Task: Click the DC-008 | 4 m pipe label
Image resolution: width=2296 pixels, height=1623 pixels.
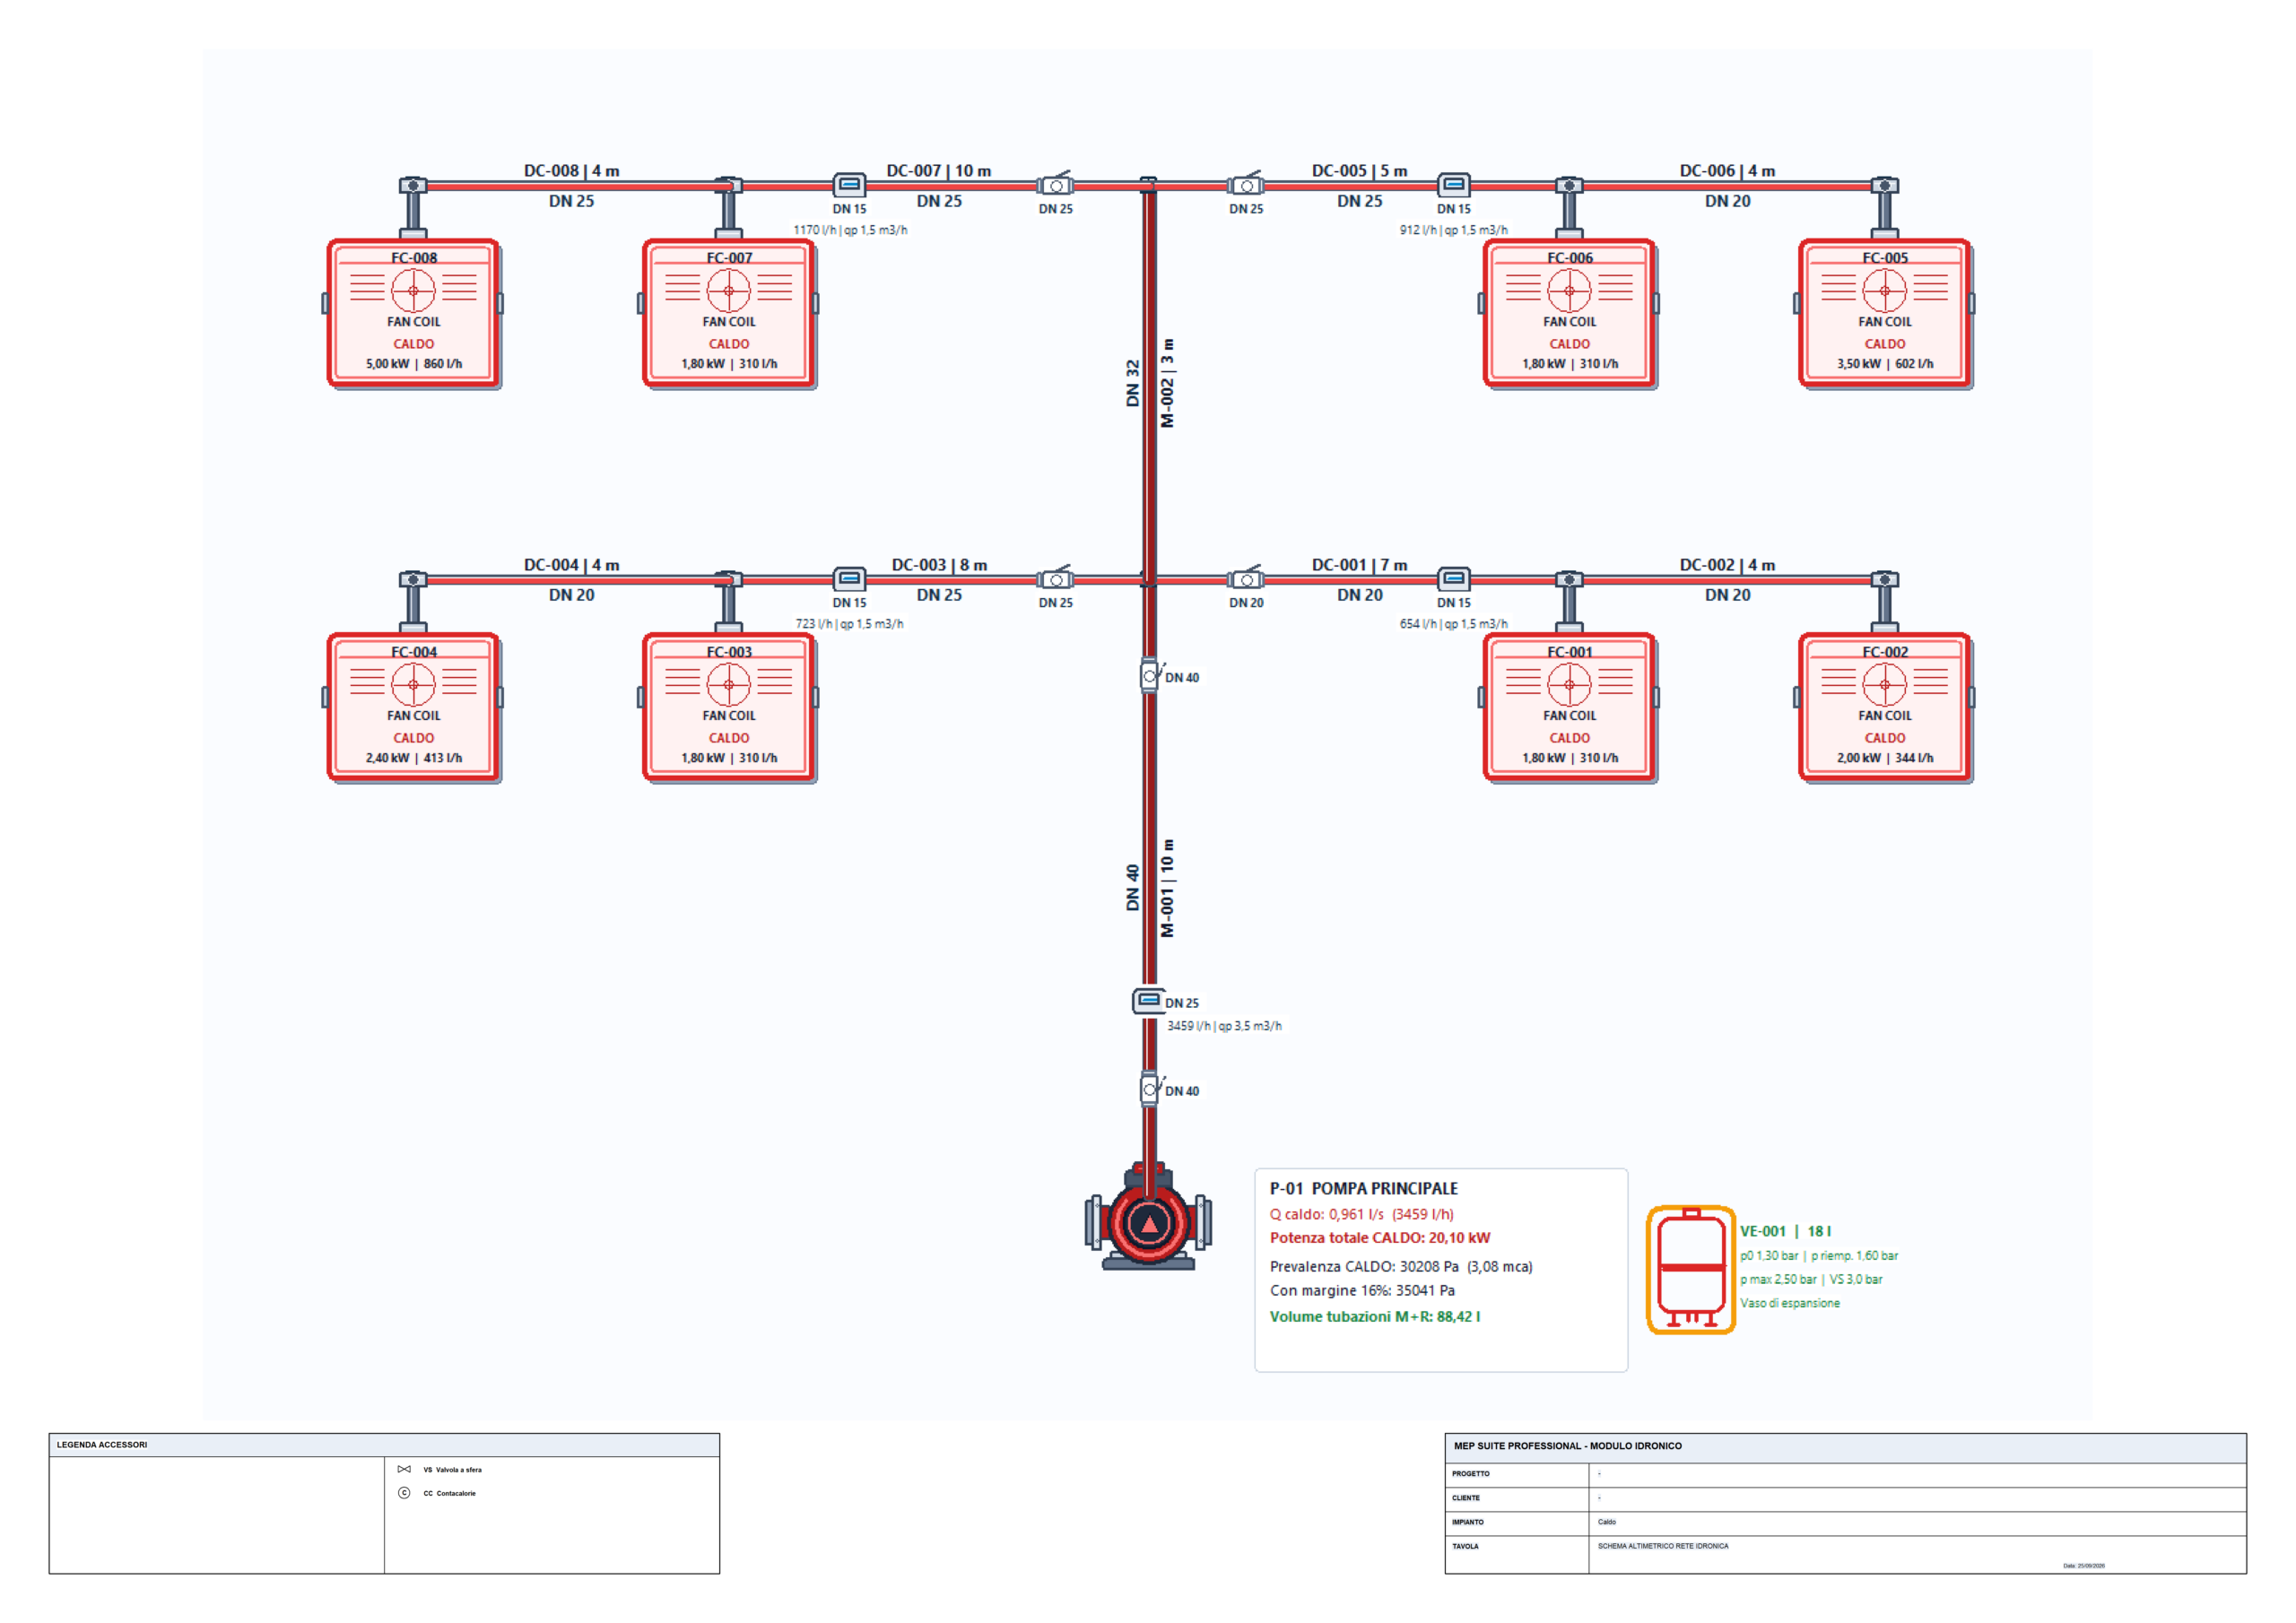Action: click(x=571, y=171)
